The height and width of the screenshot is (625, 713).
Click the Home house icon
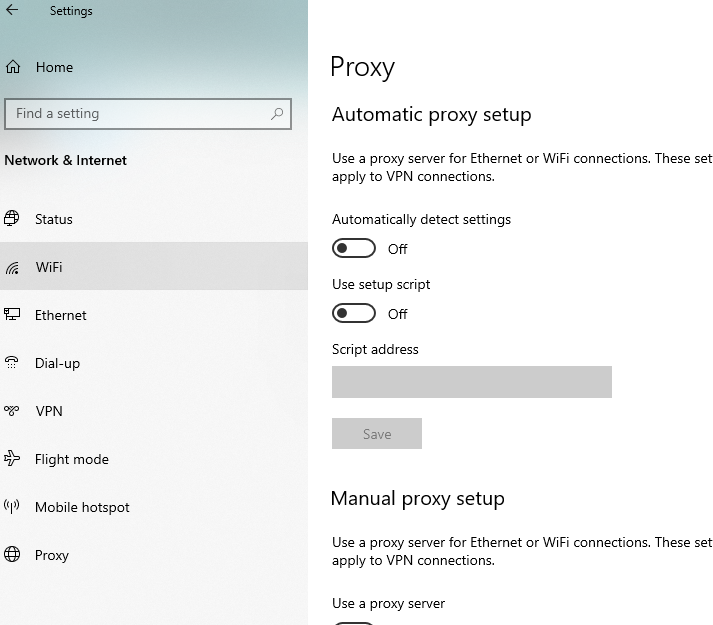tap(13, 67)
